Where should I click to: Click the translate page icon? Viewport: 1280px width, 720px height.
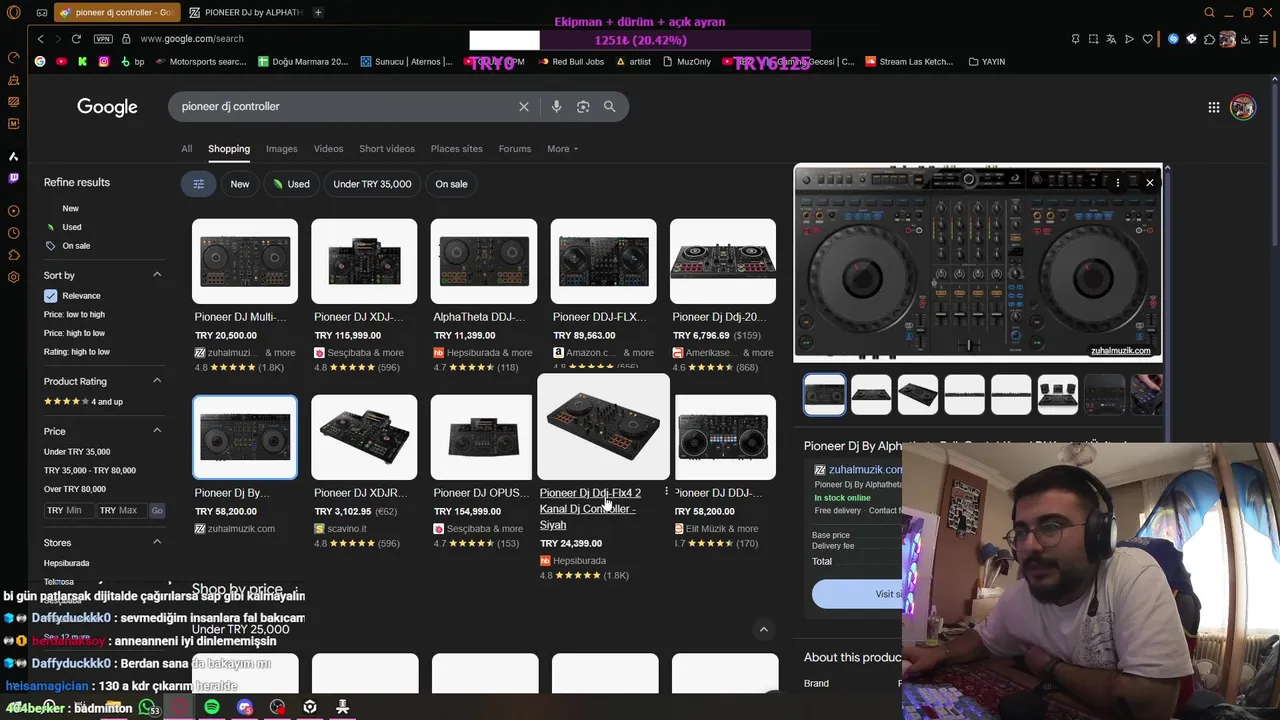pos(1111,39)
